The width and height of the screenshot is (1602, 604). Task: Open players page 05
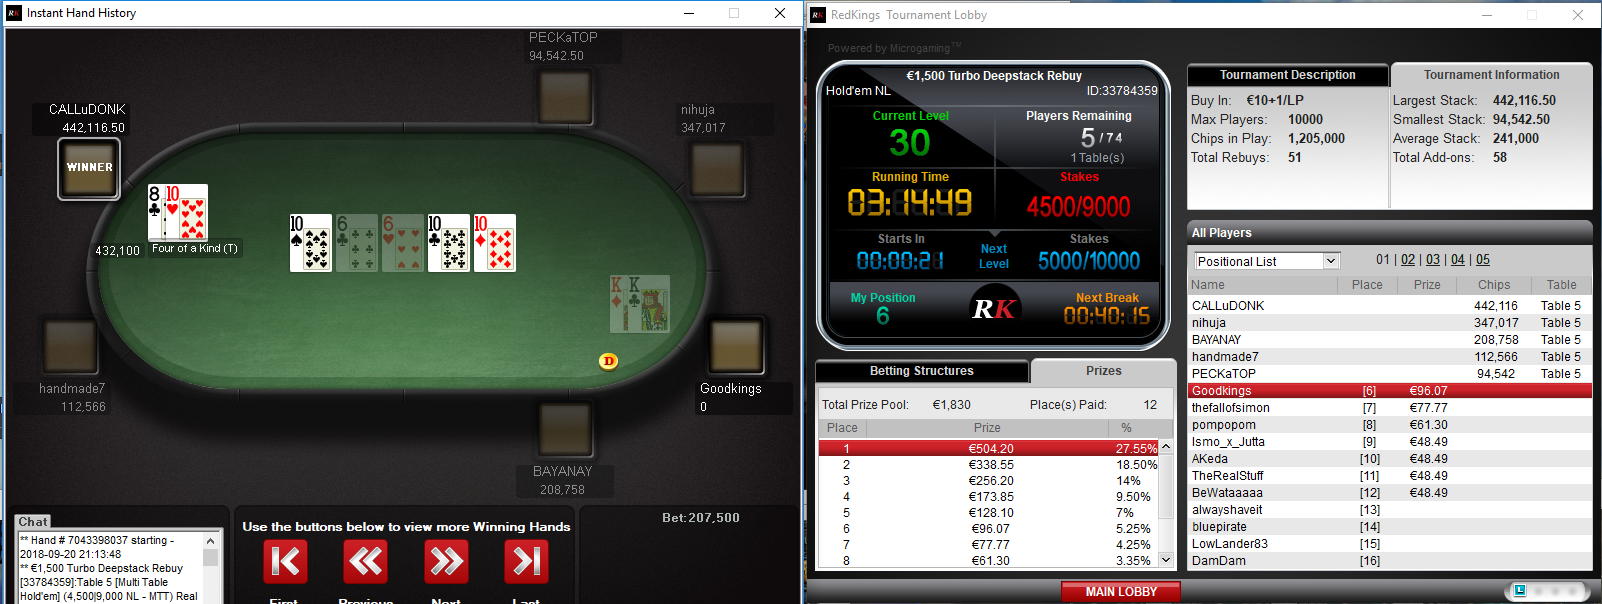[1483, 260]
